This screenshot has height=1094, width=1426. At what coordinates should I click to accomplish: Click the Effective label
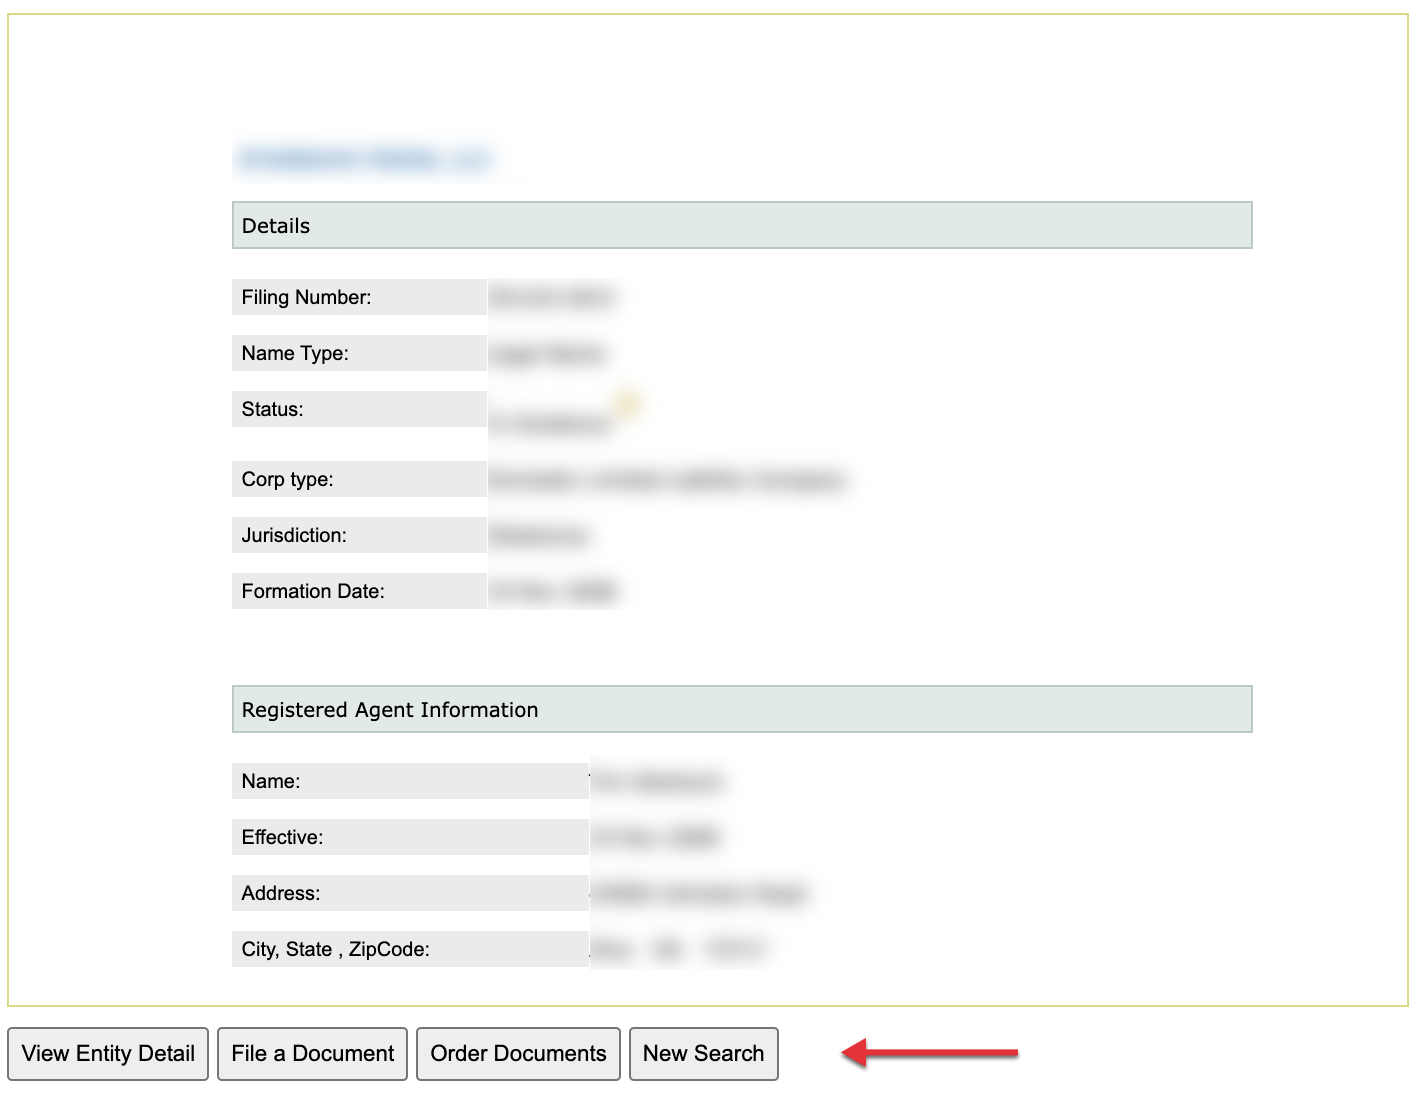click(x=282, y=837)
